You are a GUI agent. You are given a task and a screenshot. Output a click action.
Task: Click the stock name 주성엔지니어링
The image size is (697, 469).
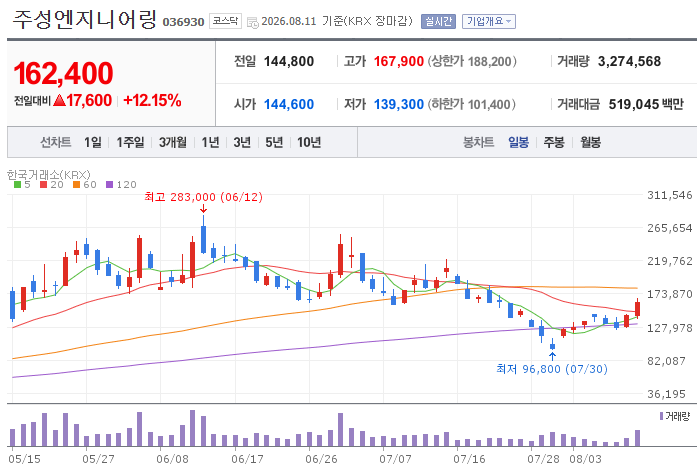pos(84,20)
